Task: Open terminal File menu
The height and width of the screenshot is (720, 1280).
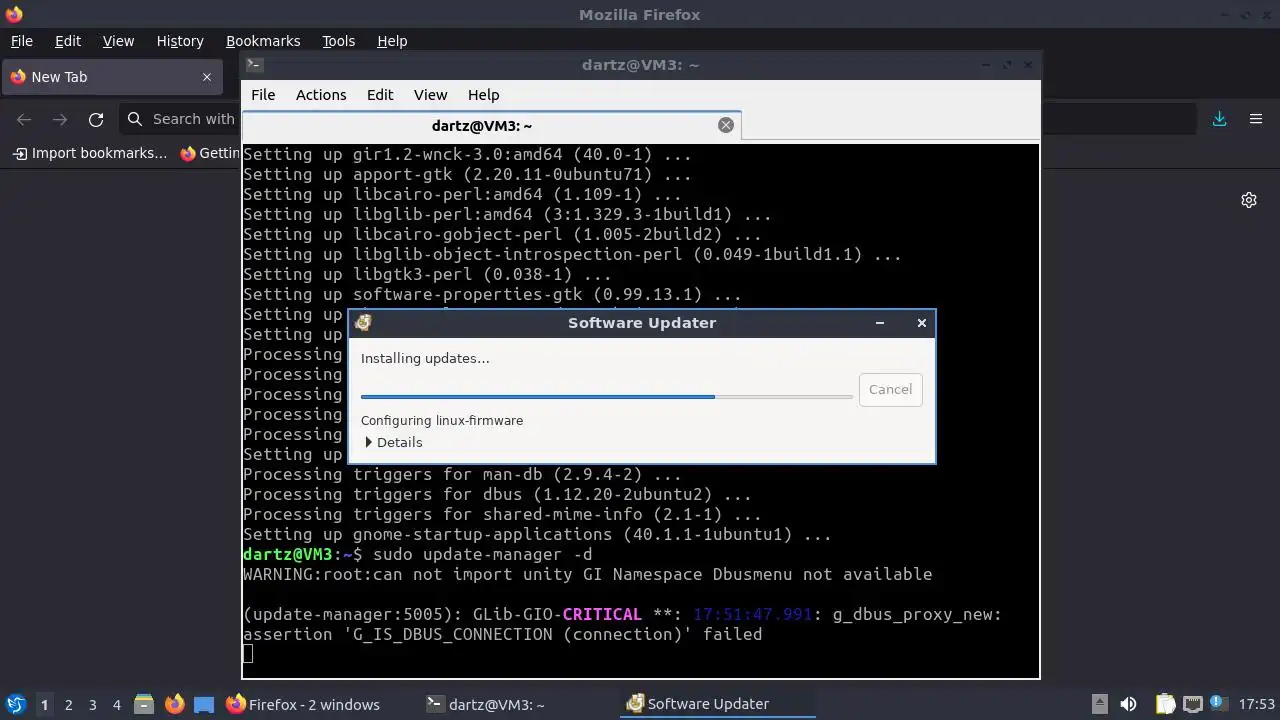Action: tap(263, 95)
